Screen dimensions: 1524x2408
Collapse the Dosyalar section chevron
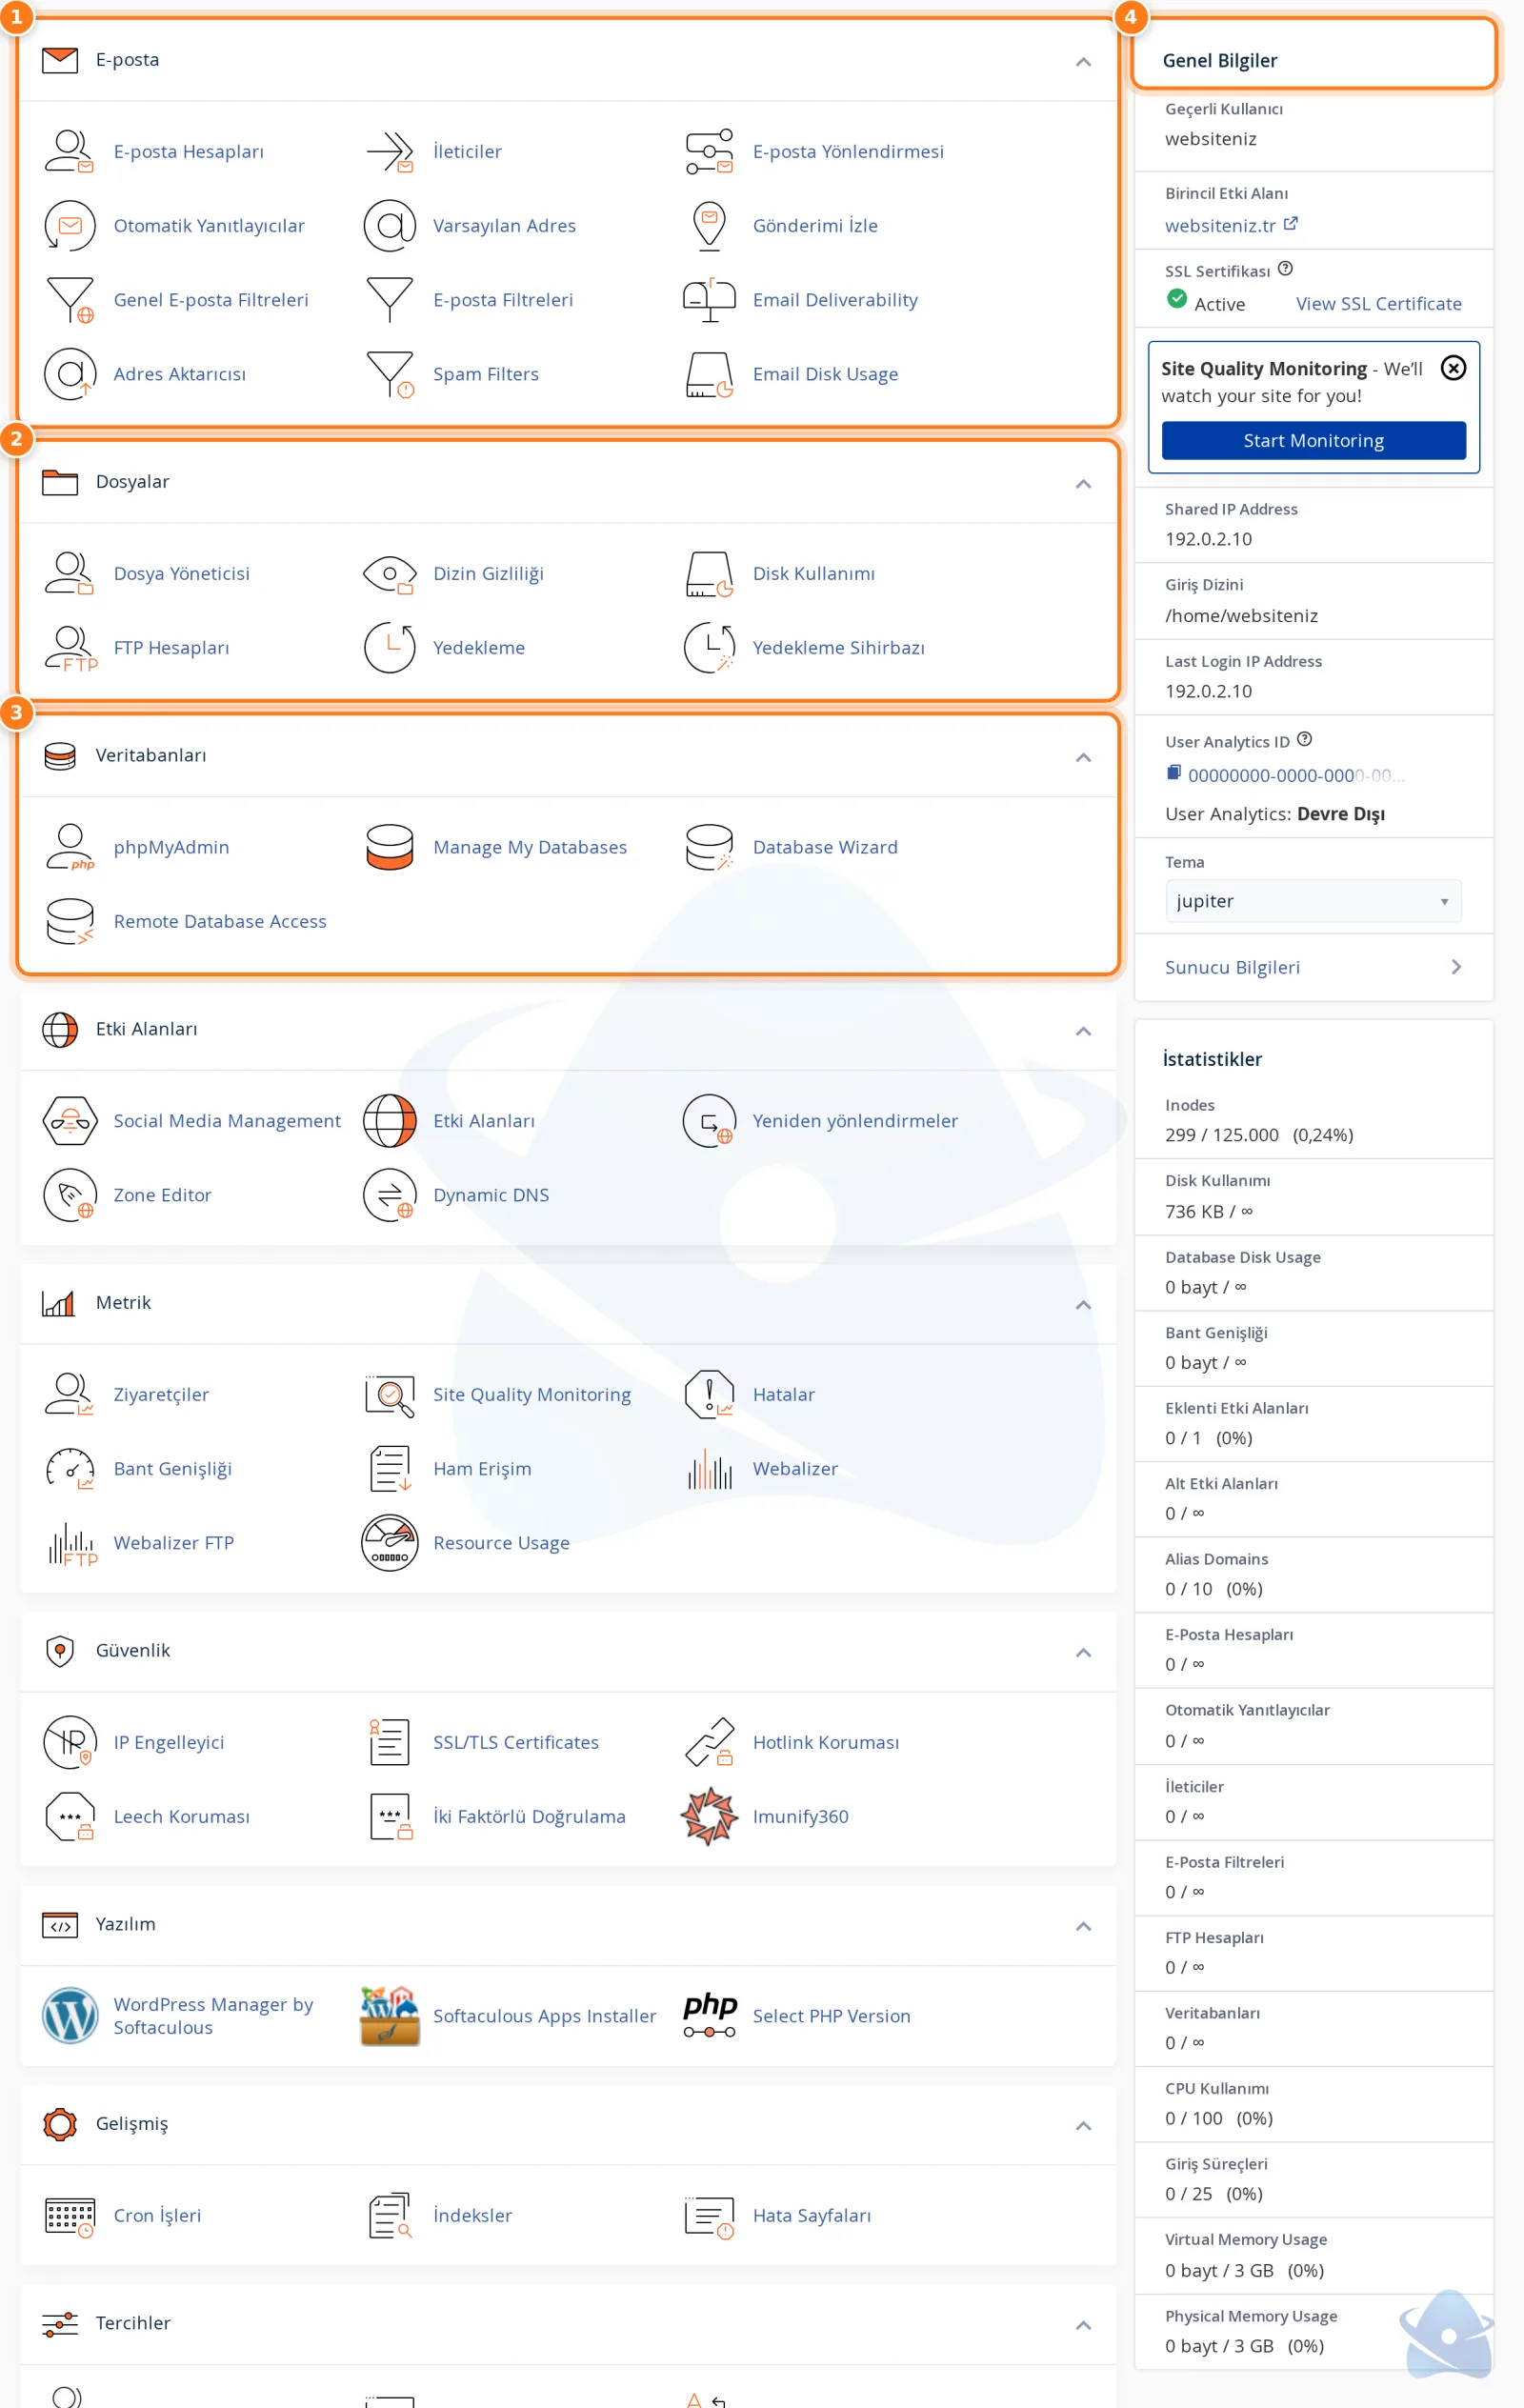(1082, 484)
